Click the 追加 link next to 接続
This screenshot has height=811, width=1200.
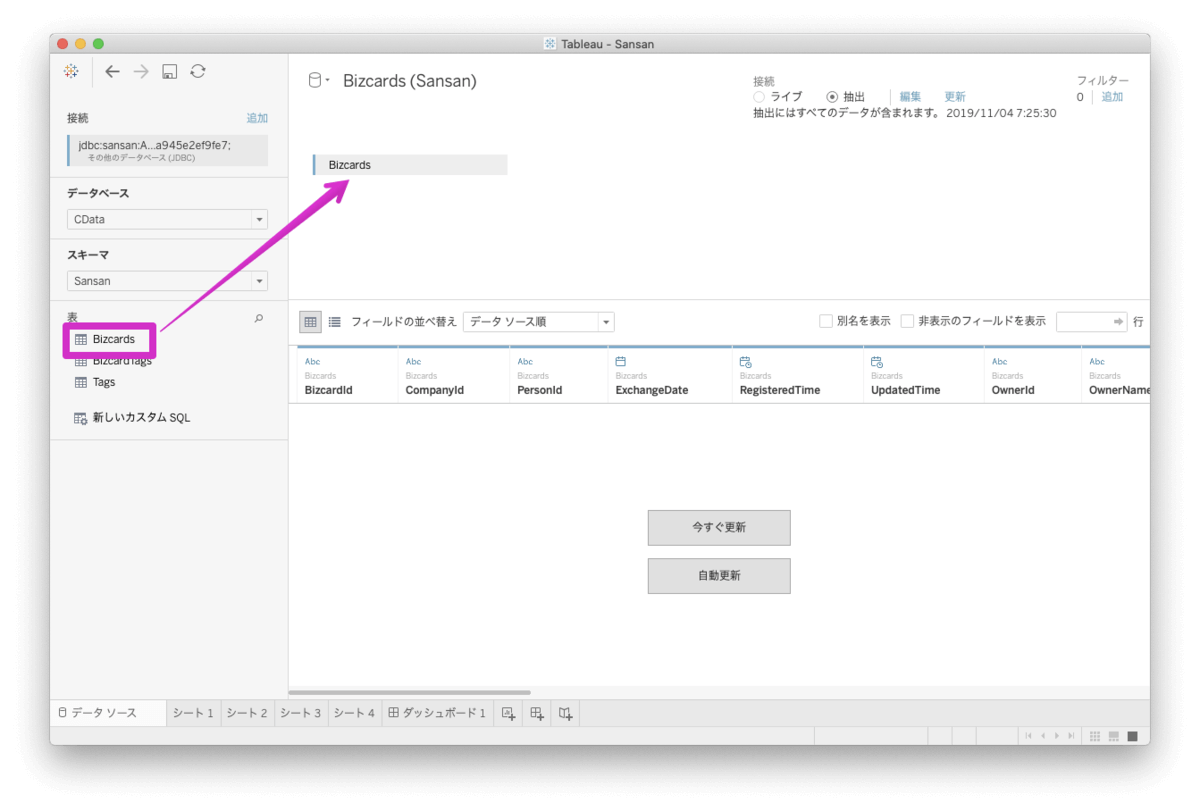tap(257, 118)
